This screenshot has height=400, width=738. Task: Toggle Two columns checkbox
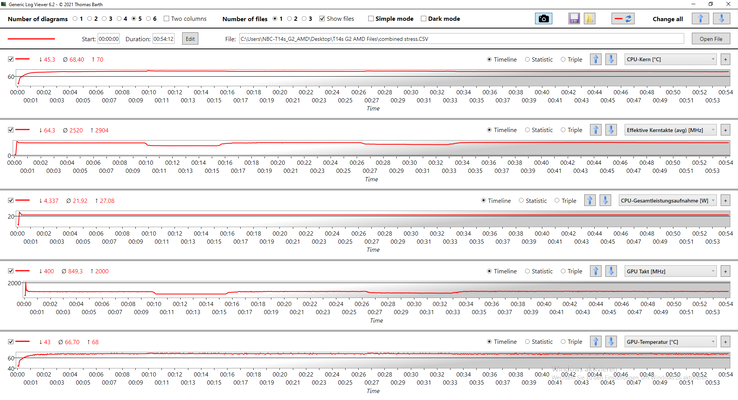pos(166,19)
